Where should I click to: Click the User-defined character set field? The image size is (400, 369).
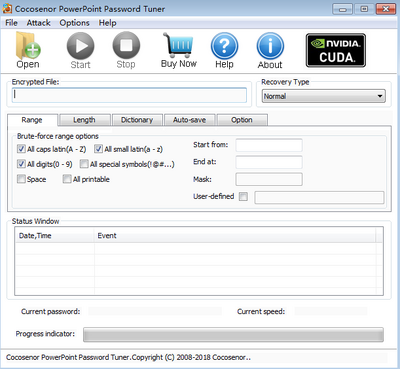coord(319,197)
